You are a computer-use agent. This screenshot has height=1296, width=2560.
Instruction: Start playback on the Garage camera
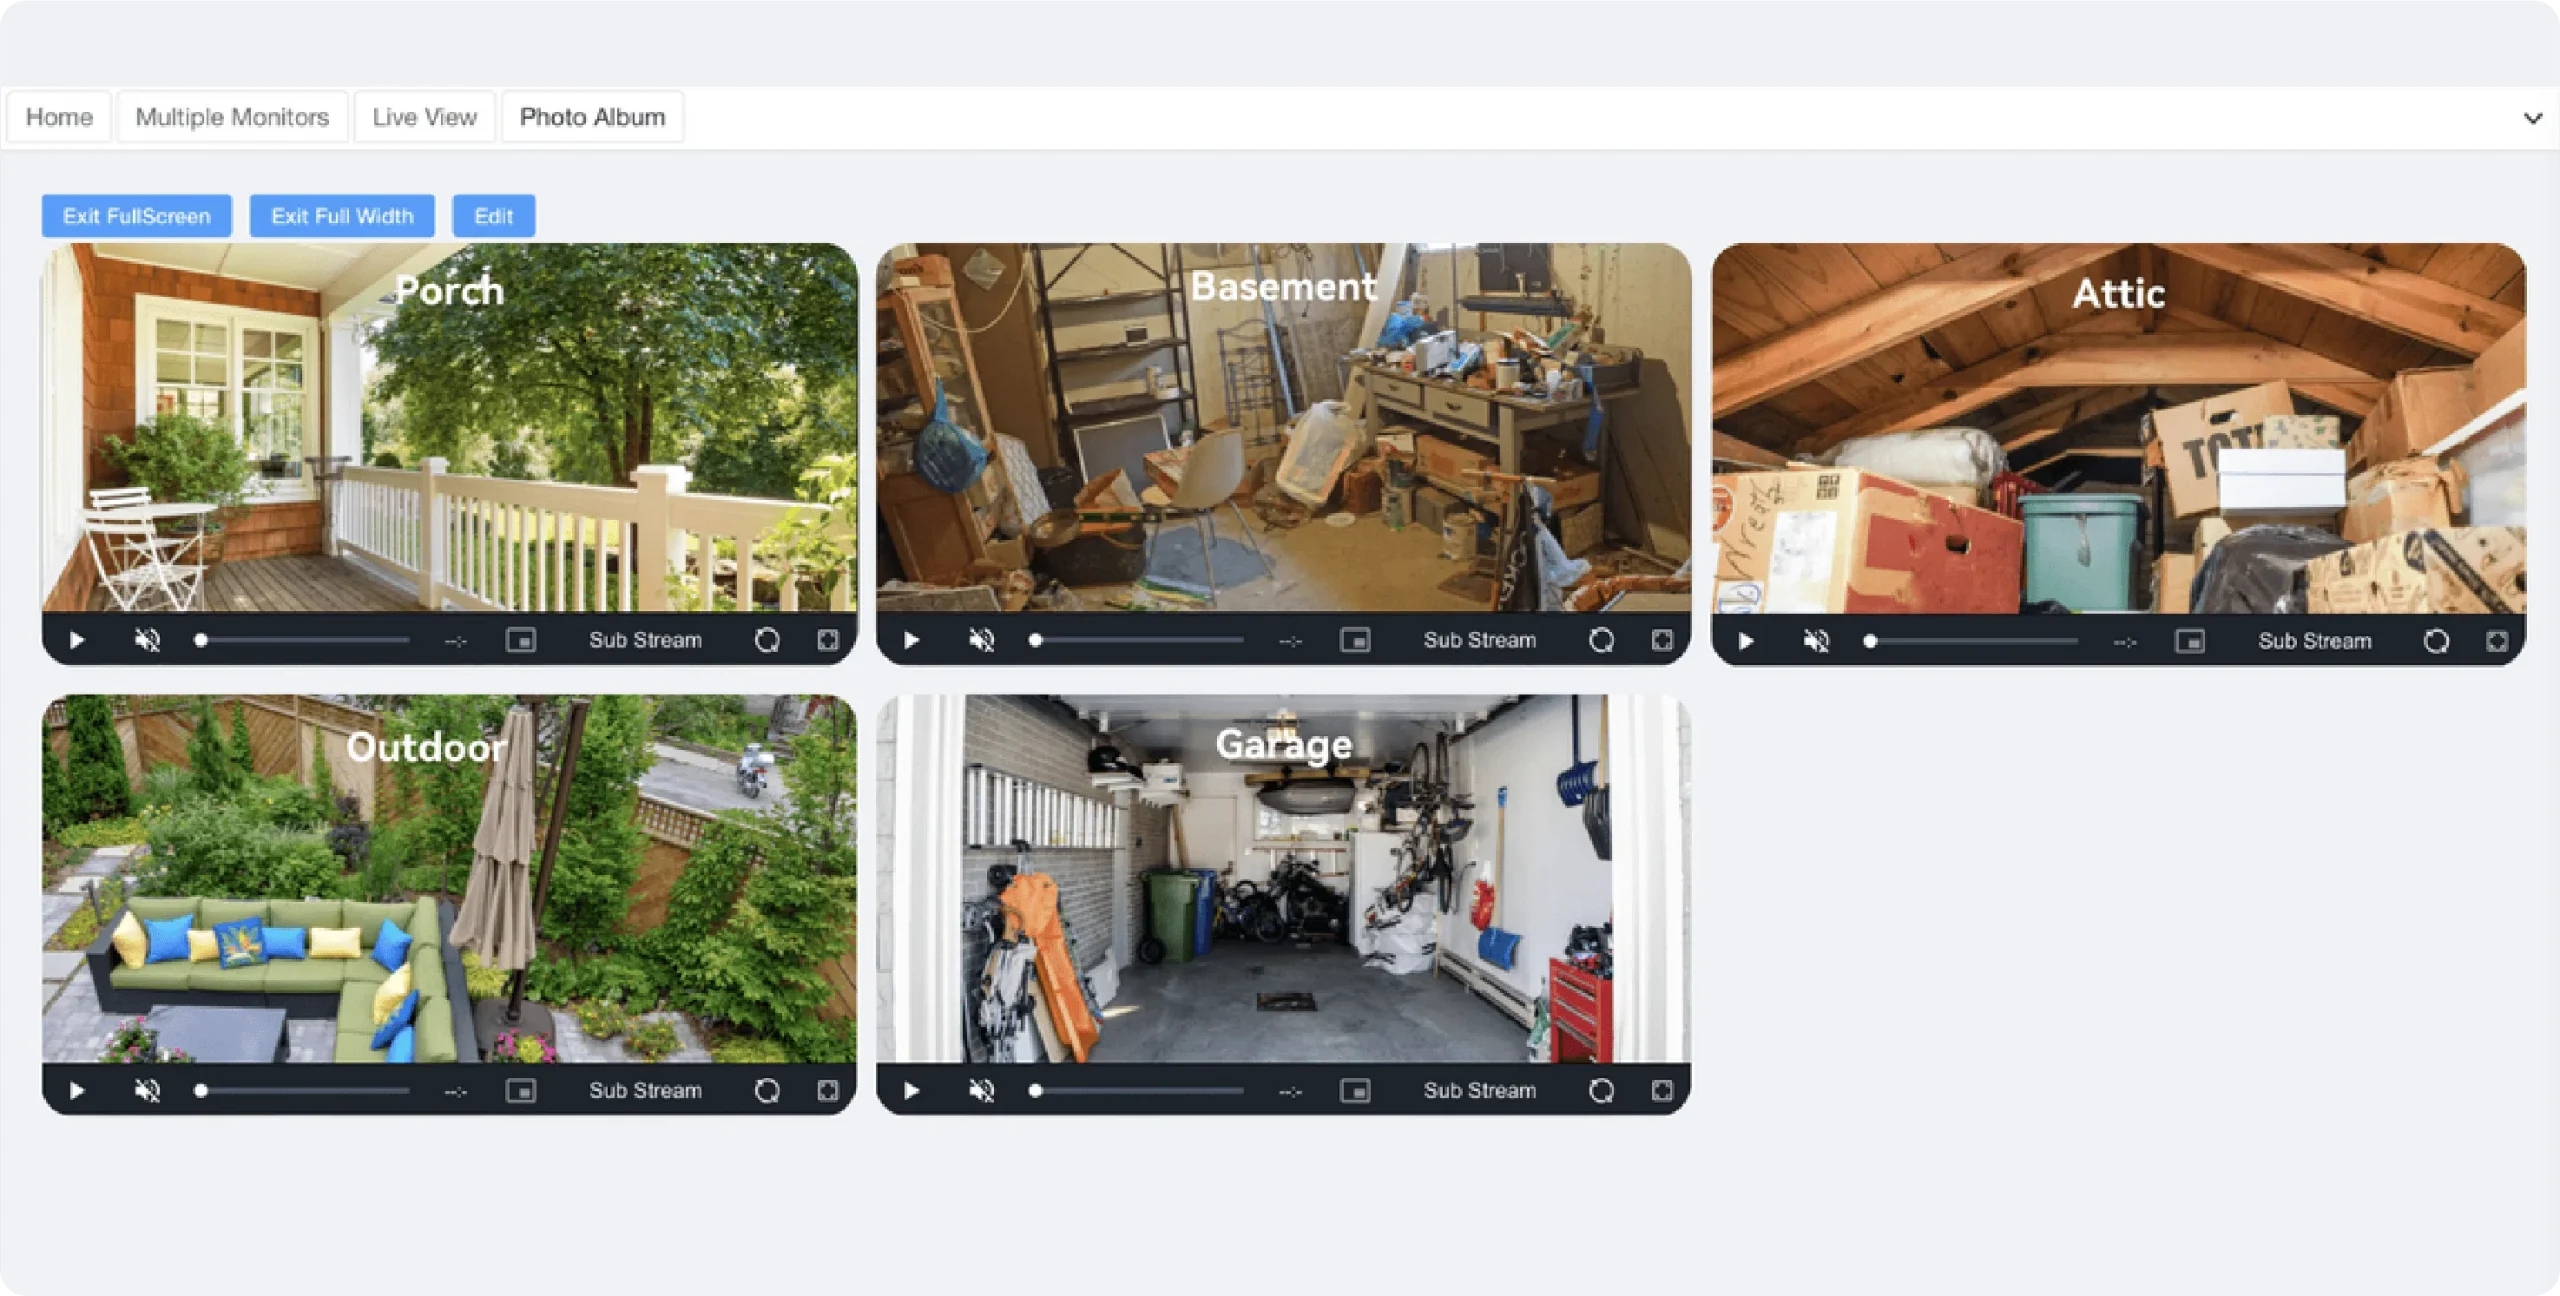coord(911,1090)
